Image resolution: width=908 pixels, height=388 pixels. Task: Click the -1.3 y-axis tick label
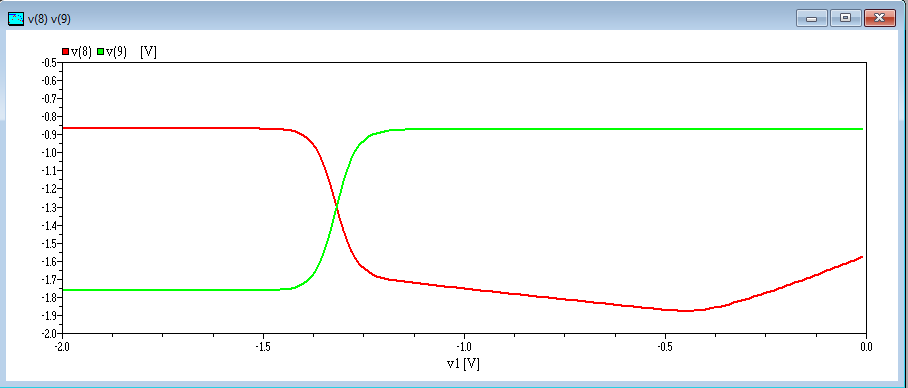point(48,207)
